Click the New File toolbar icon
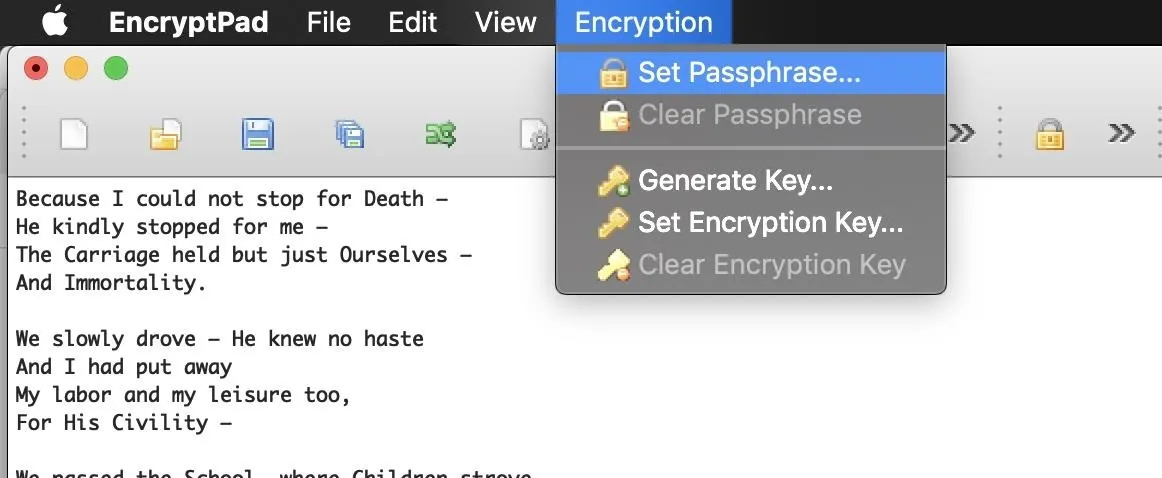1162x478 pixels. coord(73,134)
